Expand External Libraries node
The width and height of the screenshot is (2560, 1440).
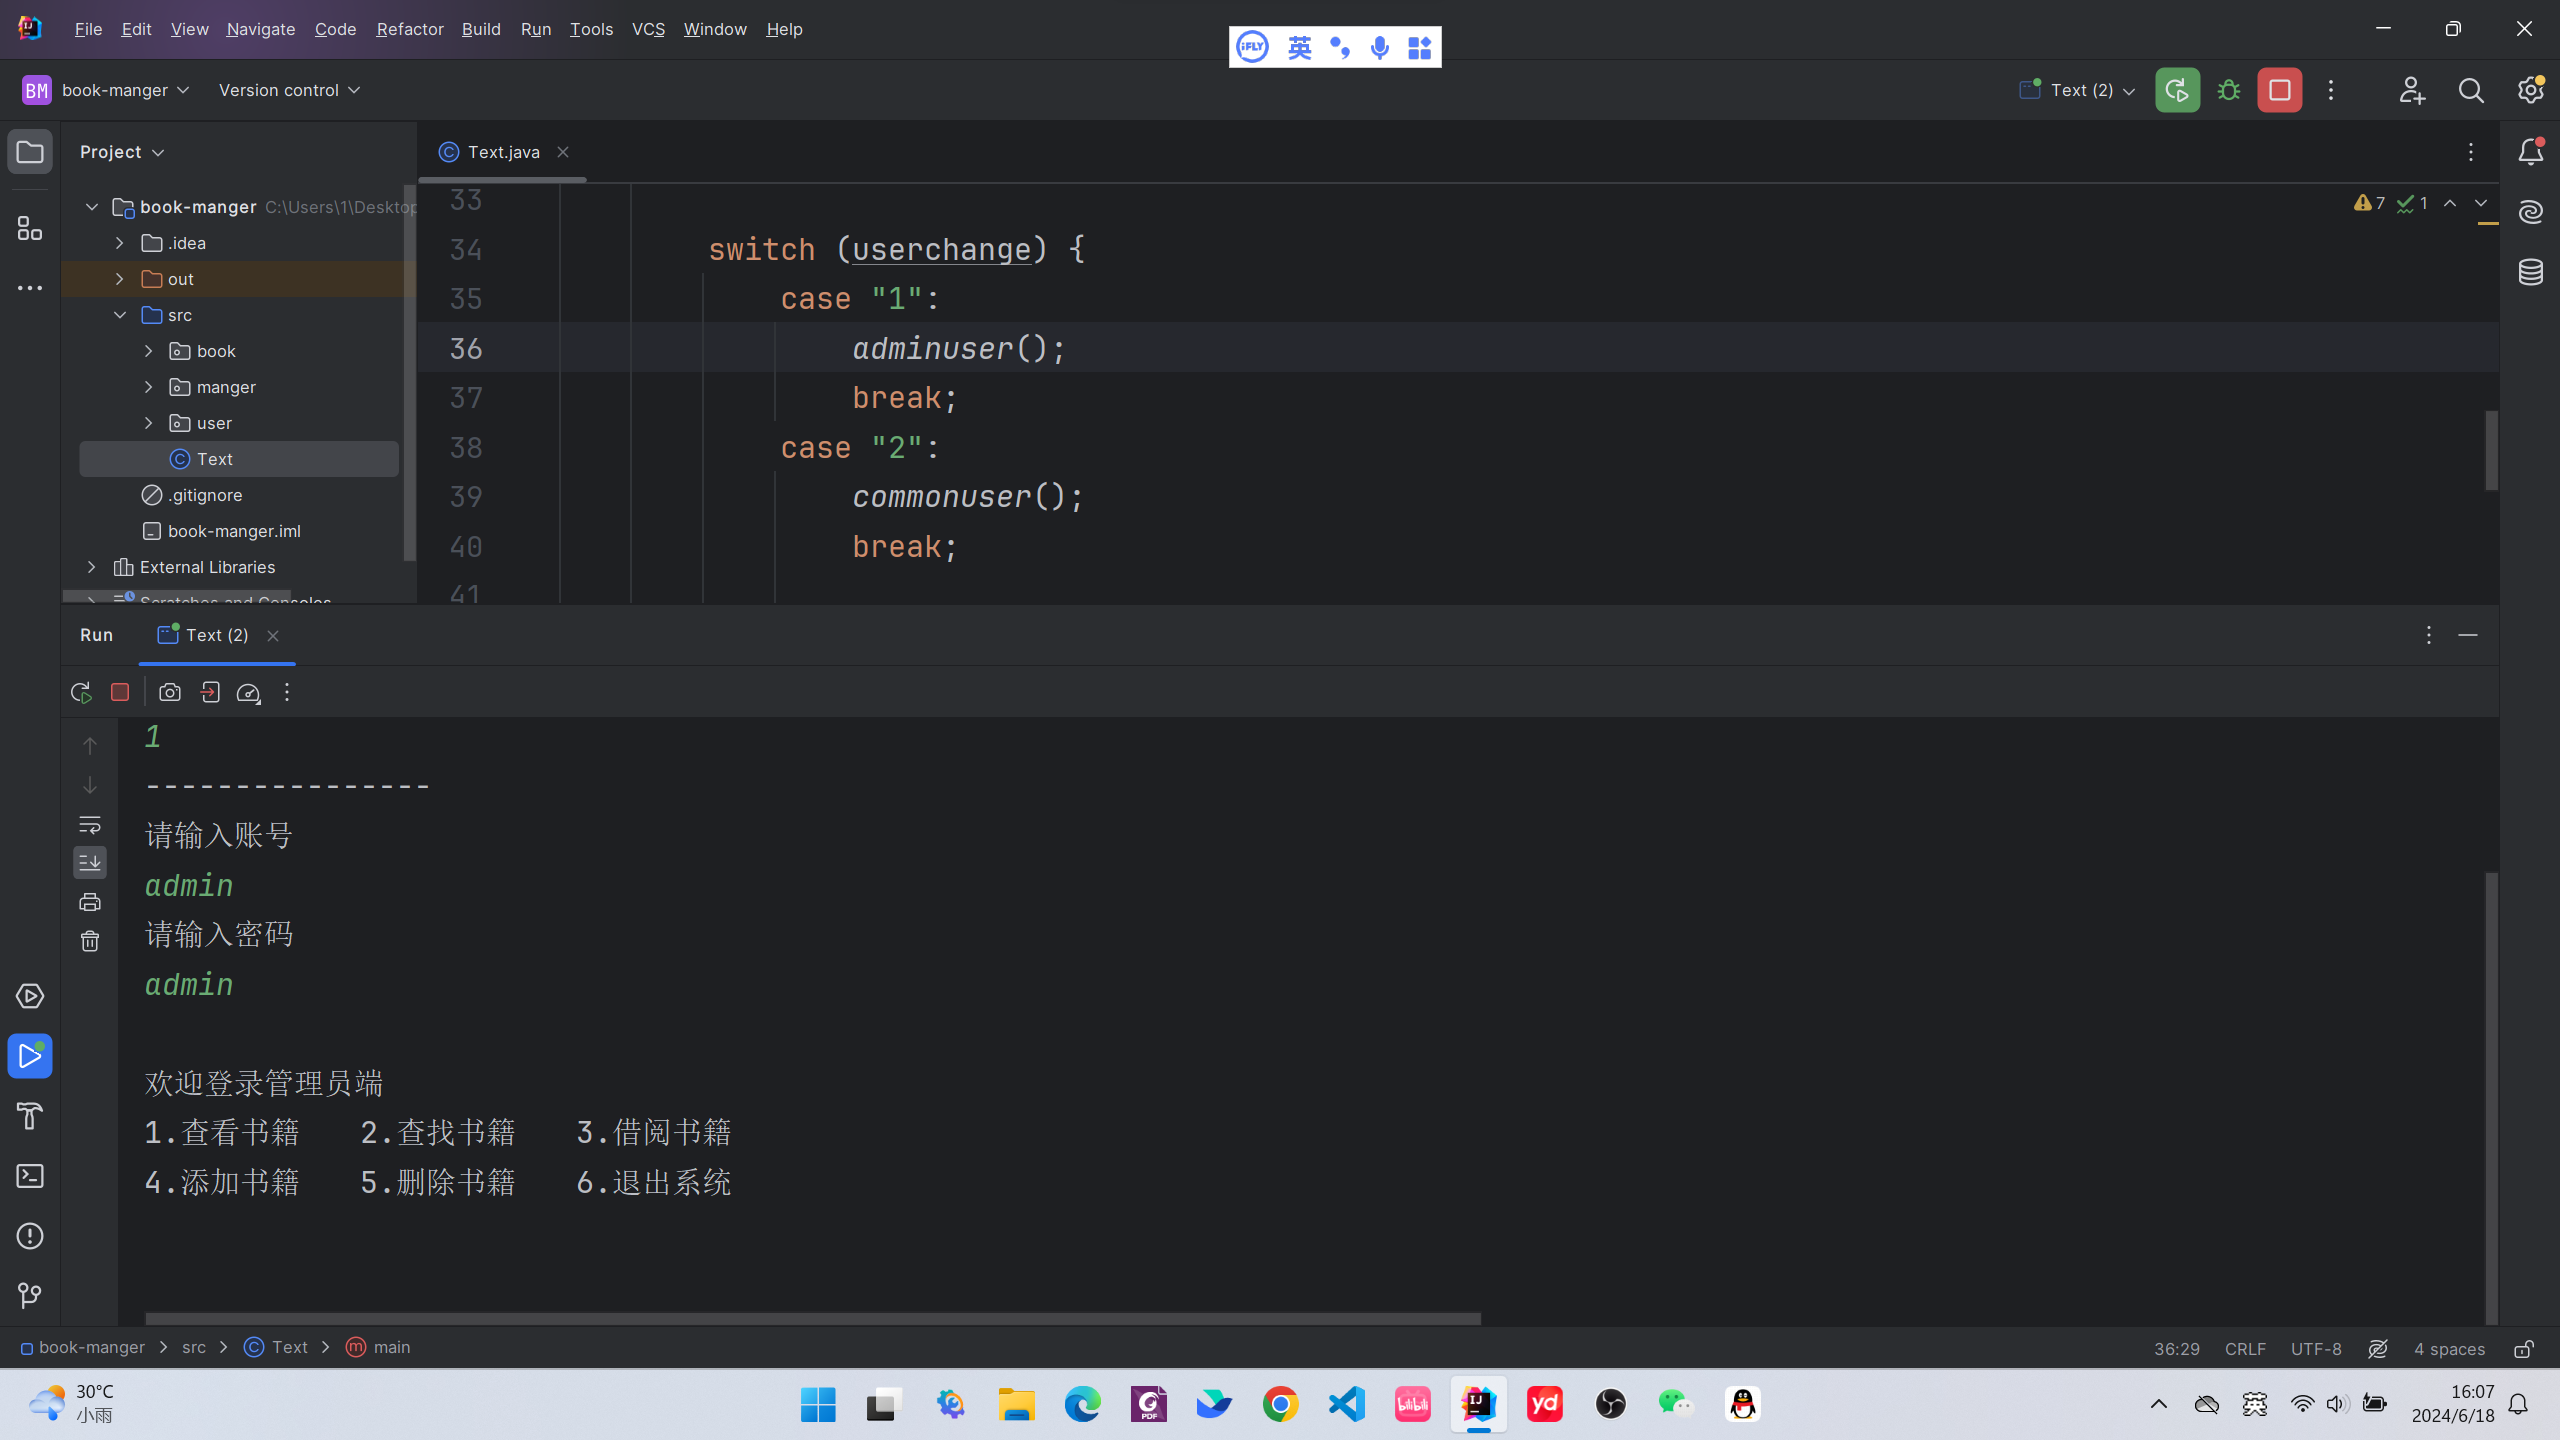click(92, 567)
